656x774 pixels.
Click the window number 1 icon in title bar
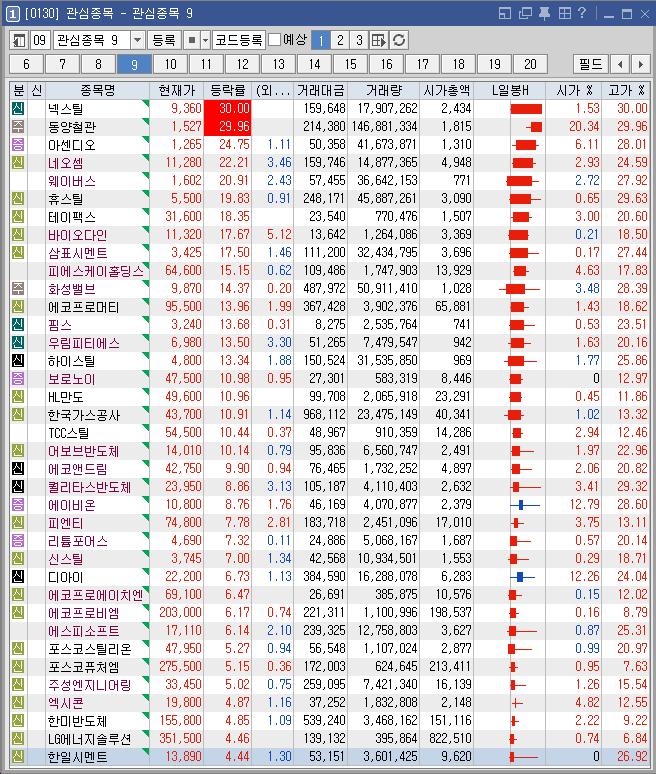pos(12,14)
